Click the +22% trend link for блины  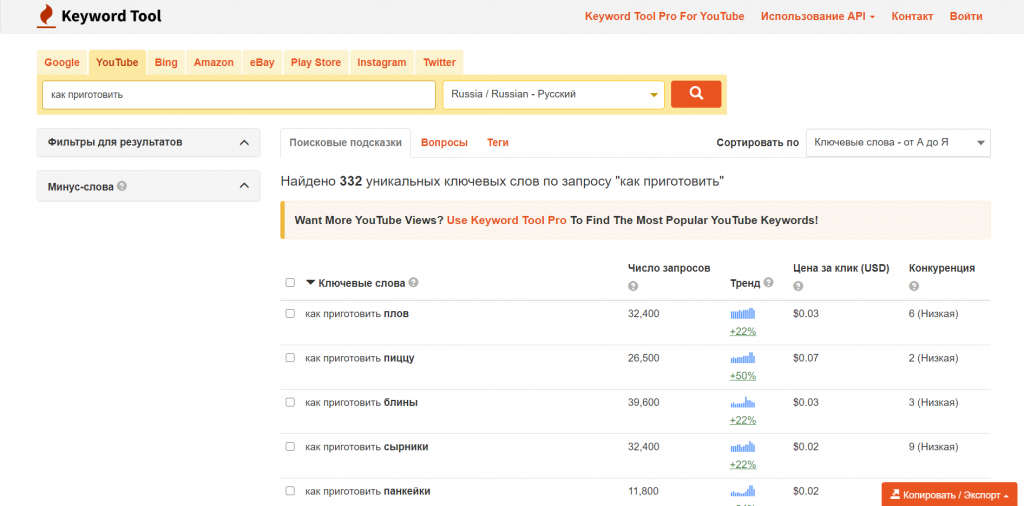tap(743, 420)
